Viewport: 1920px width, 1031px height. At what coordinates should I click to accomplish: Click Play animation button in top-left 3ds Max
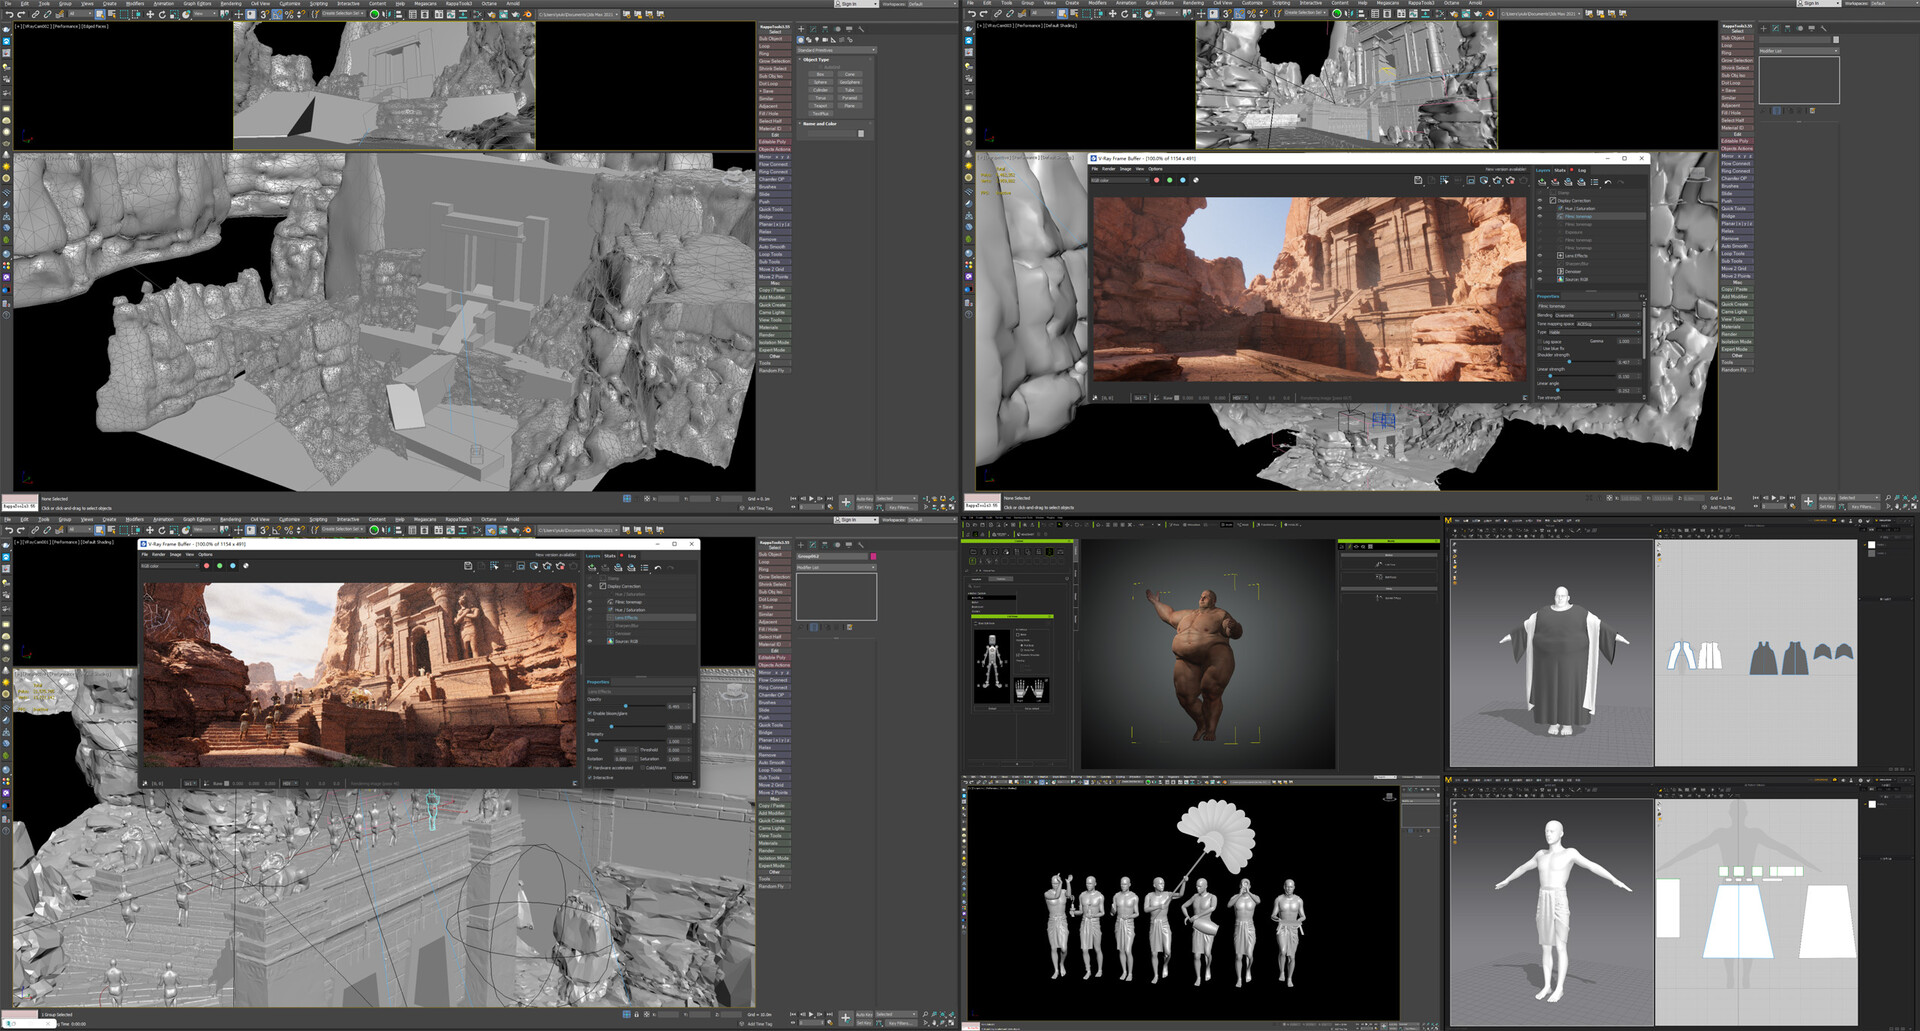pyautogui.click(x=811, y=498)
